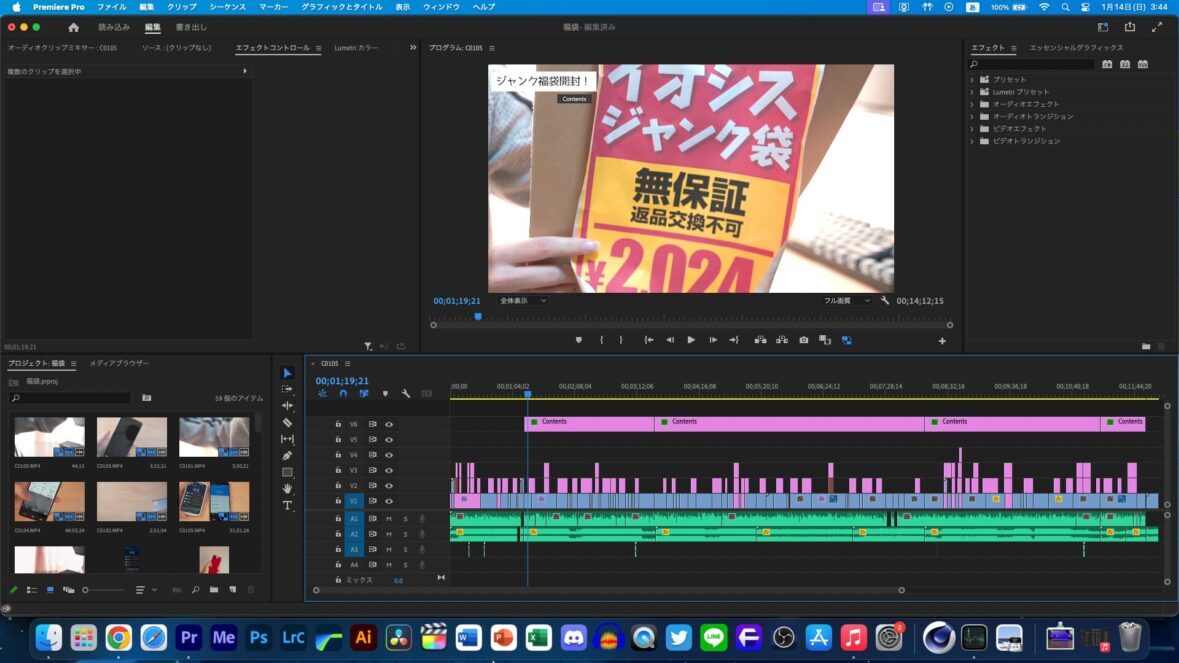Toggle lock on track V5
Image resolution: width=1179 pixels, height=663 pixels.
(338, 440)
